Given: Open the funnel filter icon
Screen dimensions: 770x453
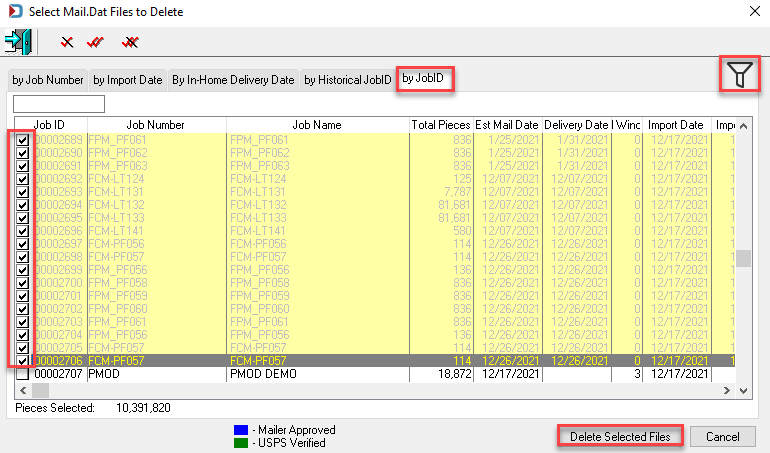Looking at the screenshot, I should coord(740,74).
